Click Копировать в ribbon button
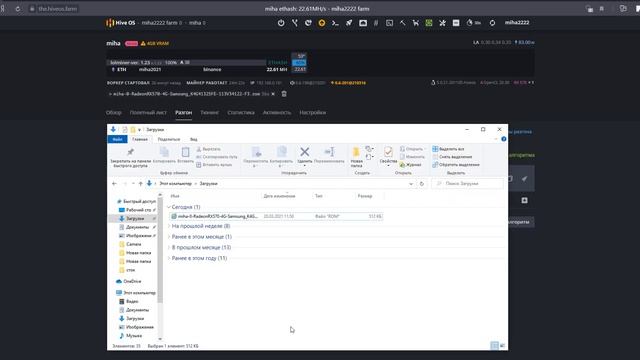 (281, 157)
